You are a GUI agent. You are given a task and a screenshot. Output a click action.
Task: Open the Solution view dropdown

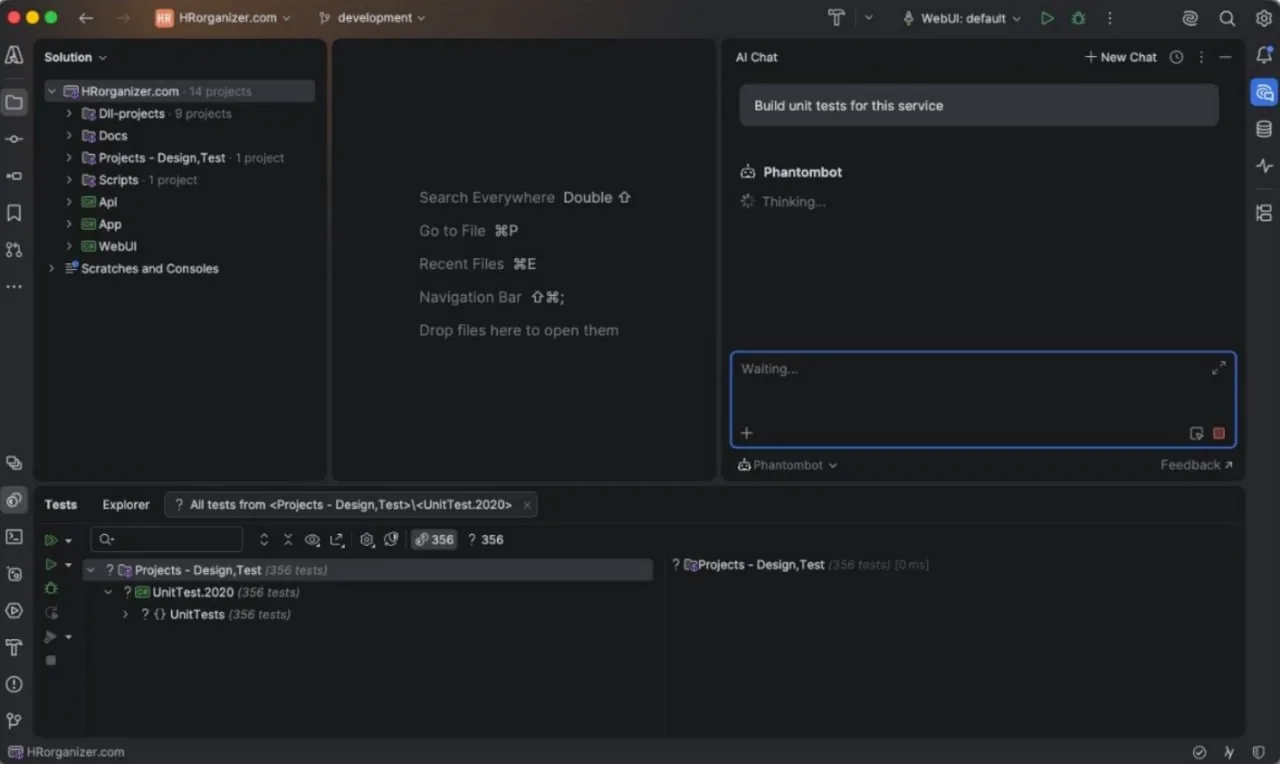click(x=75, y=57)
